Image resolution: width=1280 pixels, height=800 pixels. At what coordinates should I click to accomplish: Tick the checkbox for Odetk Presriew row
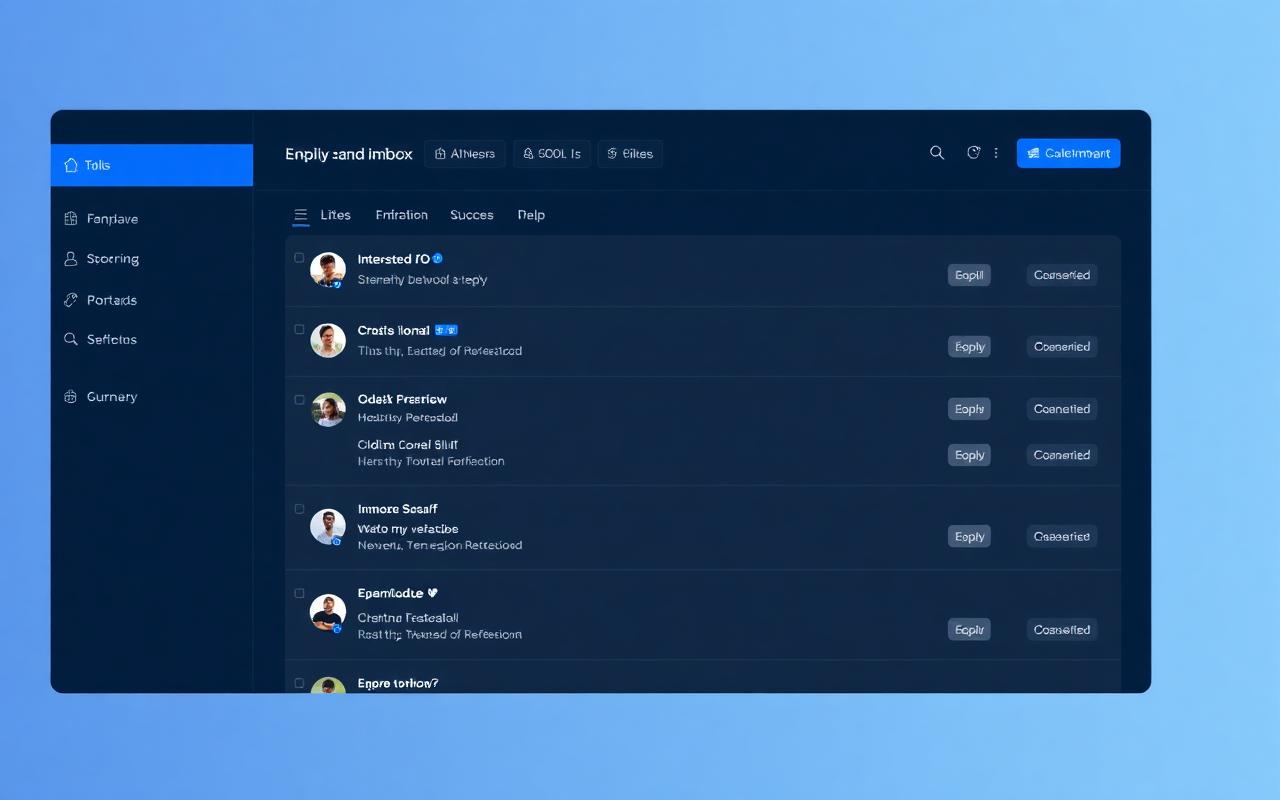coord(299,399)
